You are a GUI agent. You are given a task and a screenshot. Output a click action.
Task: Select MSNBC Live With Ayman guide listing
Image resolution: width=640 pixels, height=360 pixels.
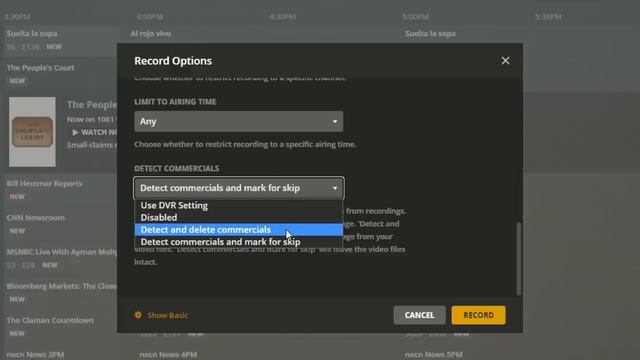(x=62, y=252)
